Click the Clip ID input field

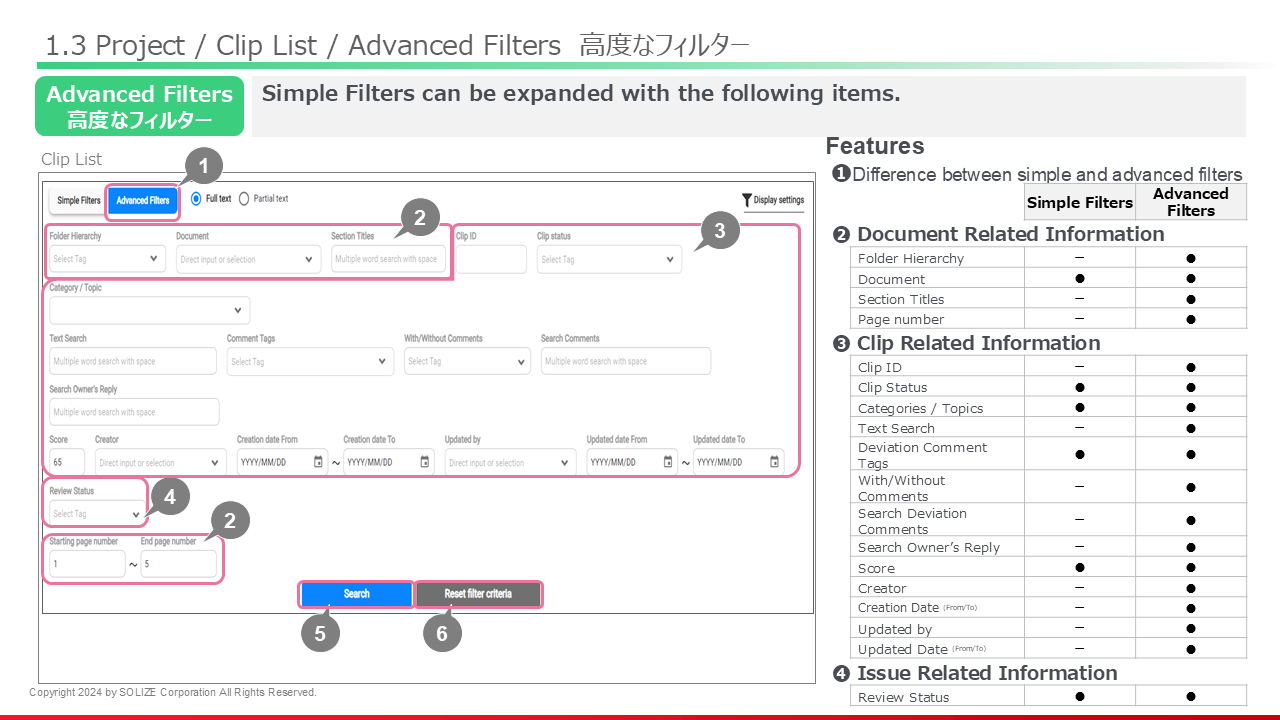click(x=490, y=259)
